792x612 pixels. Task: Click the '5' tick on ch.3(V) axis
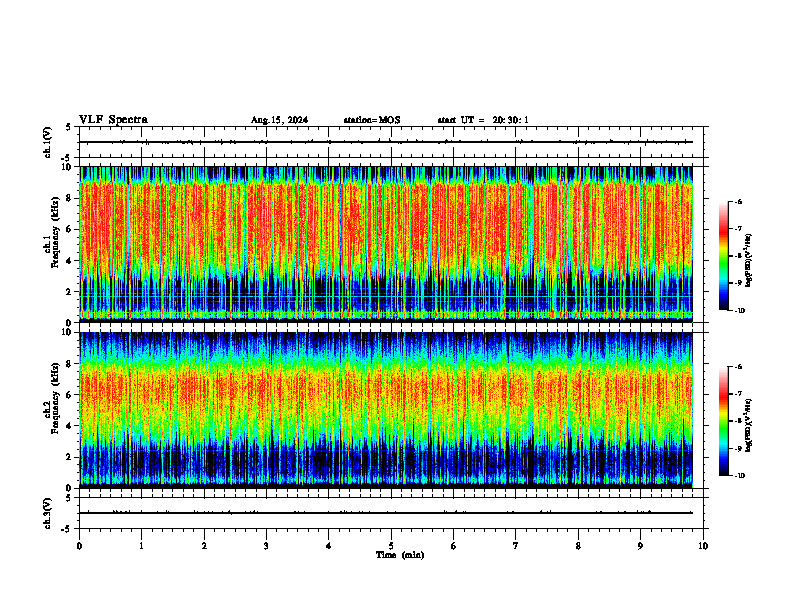point(68,498)
